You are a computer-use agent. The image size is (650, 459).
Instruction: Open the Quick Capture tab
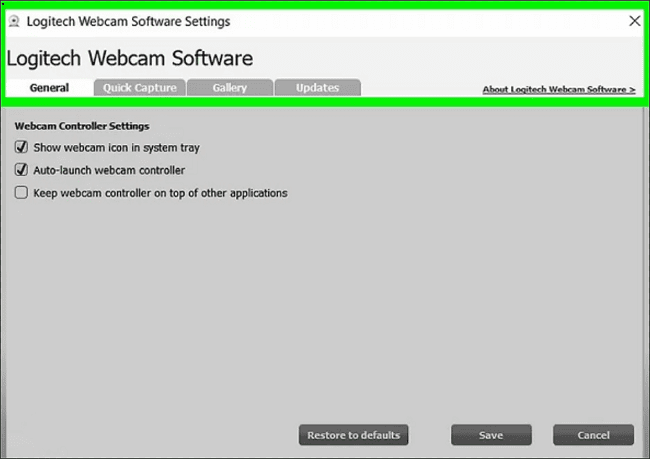(140, 87)
